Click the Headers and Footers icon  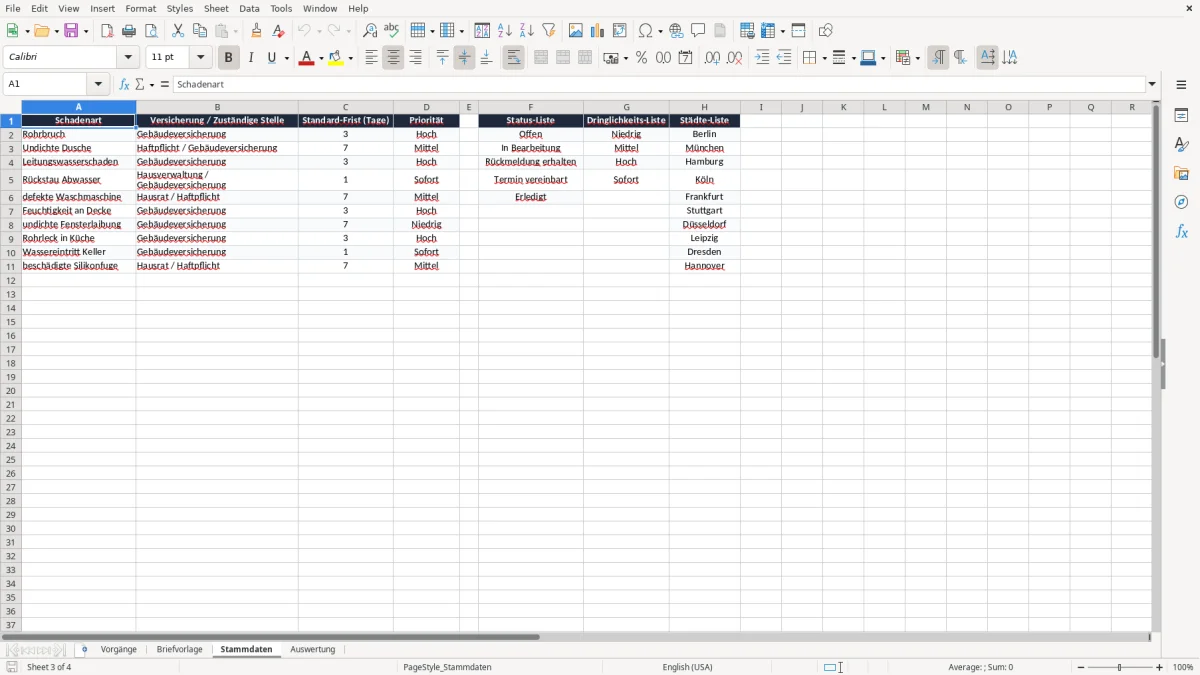tap(720, 31)
